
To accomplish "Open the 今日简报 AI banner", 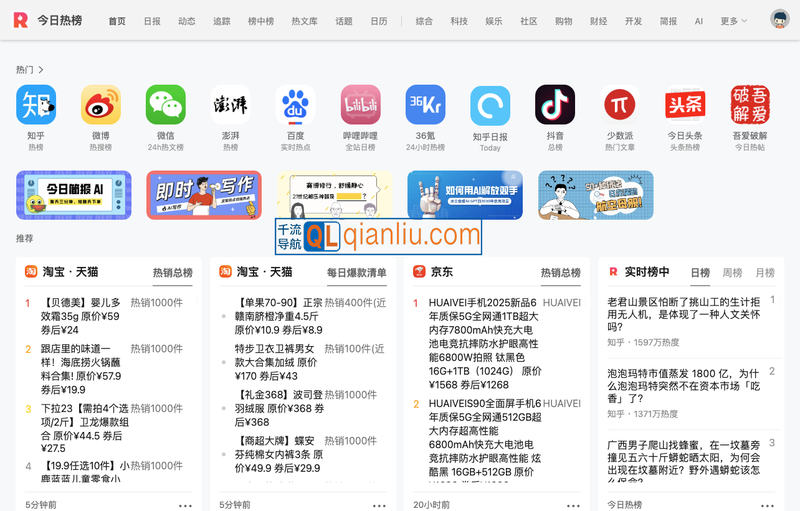I will (x=73, y=195).
